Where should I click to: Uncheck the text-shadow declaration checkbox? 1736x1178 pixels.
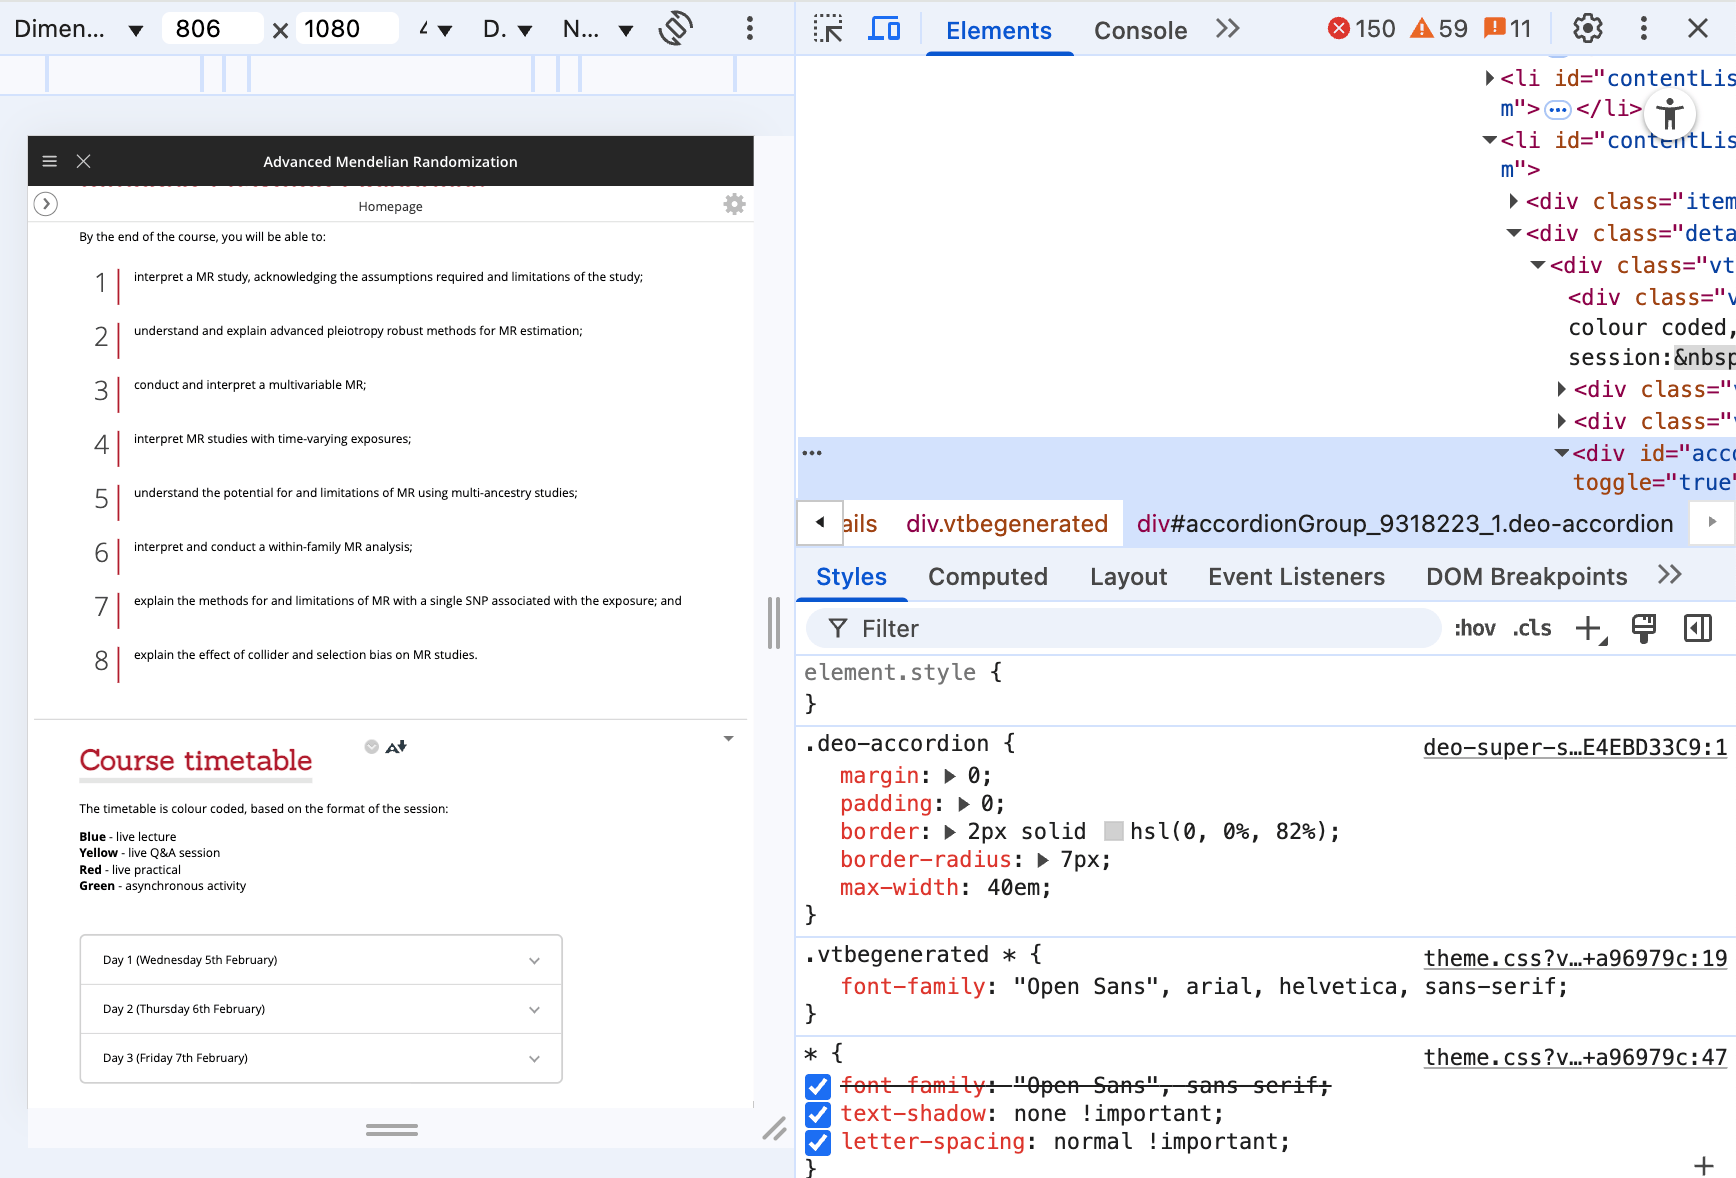pyautogui.click(x=818, y=1114)
